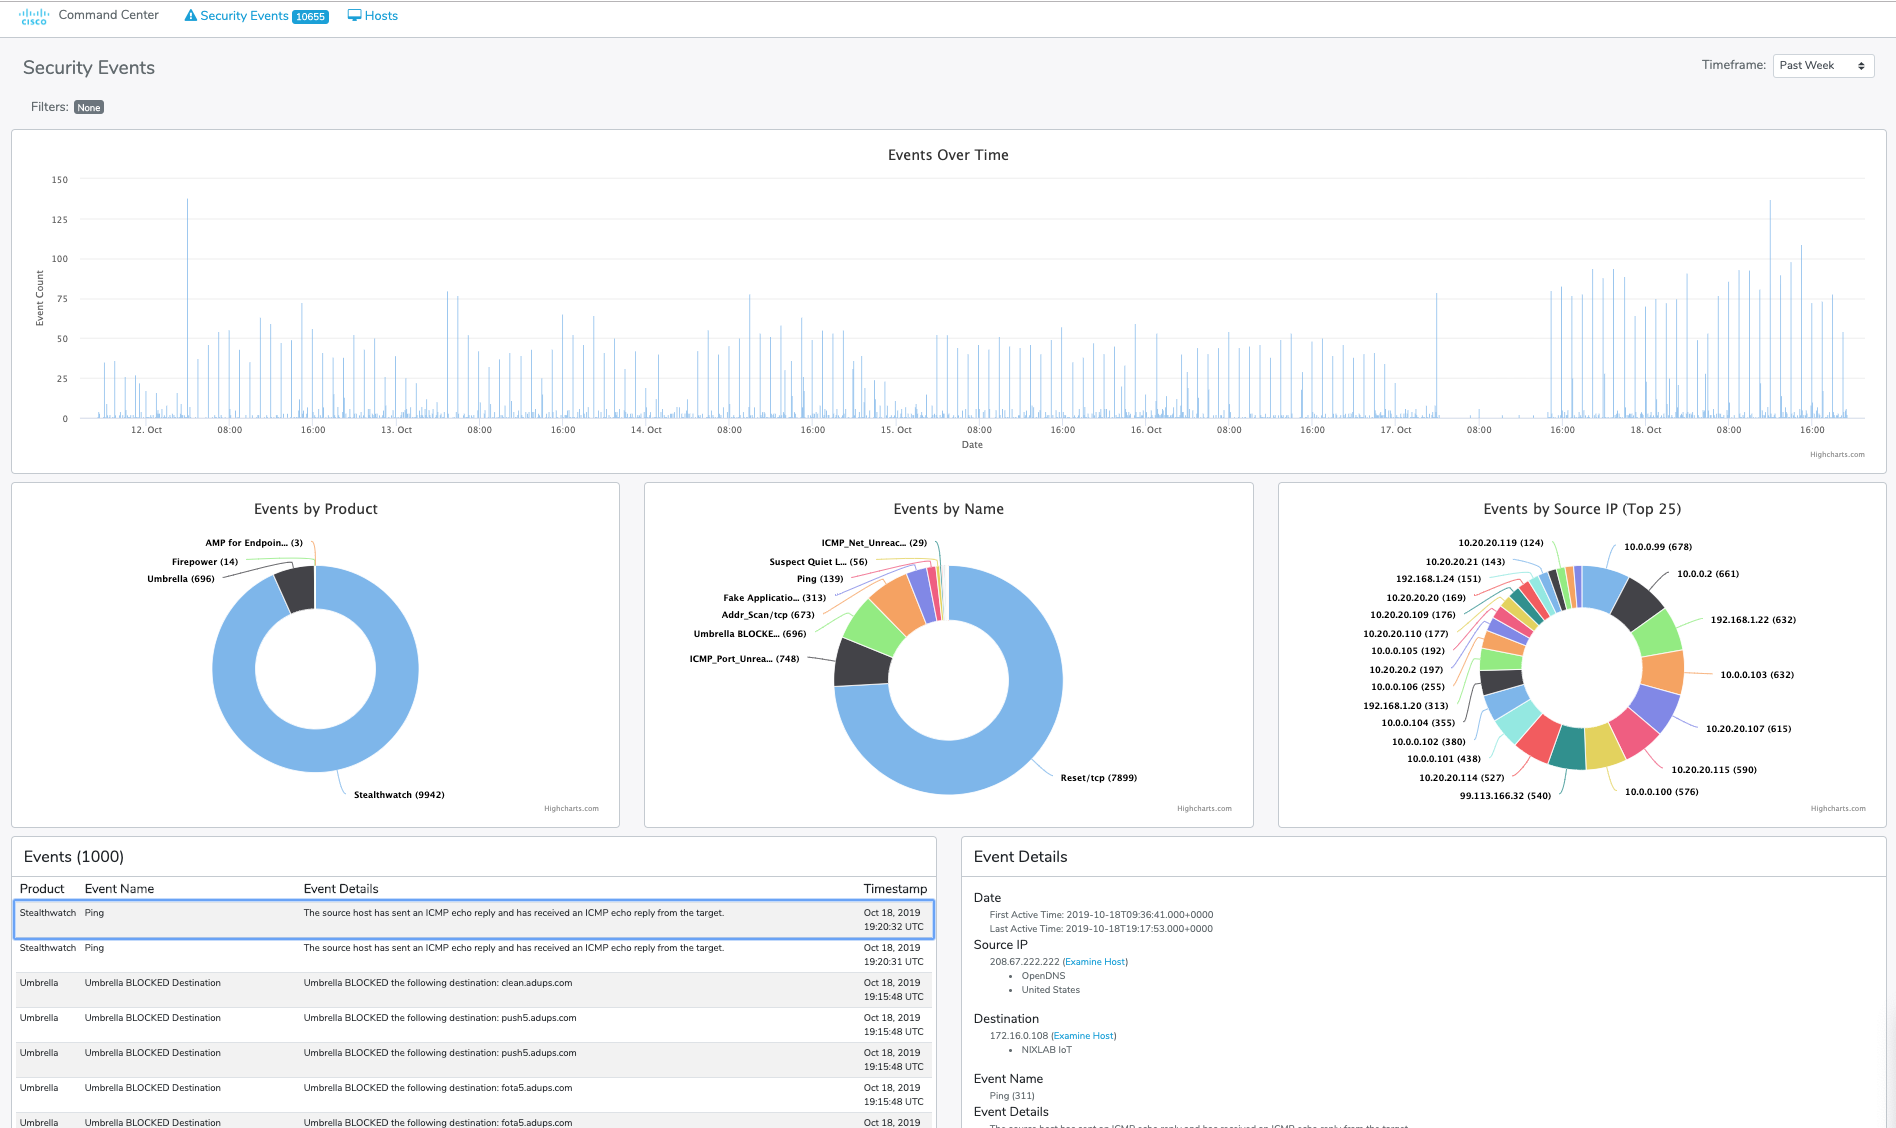Click the ICMP_Port_Unrea... (748) label

(x=744, y=659)
